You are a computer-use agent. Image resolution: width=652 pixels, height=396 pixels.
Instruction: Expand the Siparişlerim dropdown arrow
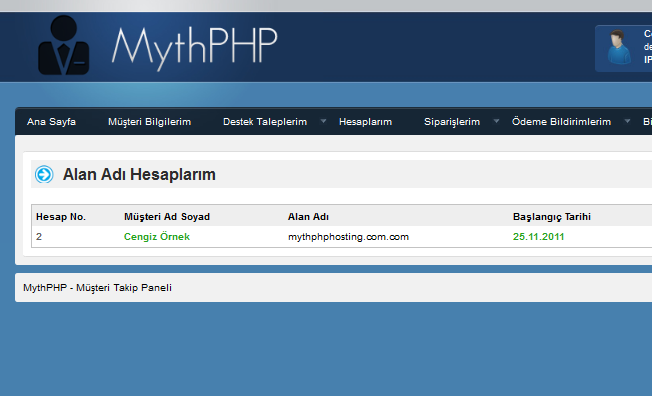pyautogui.click(x=496, y=121)
